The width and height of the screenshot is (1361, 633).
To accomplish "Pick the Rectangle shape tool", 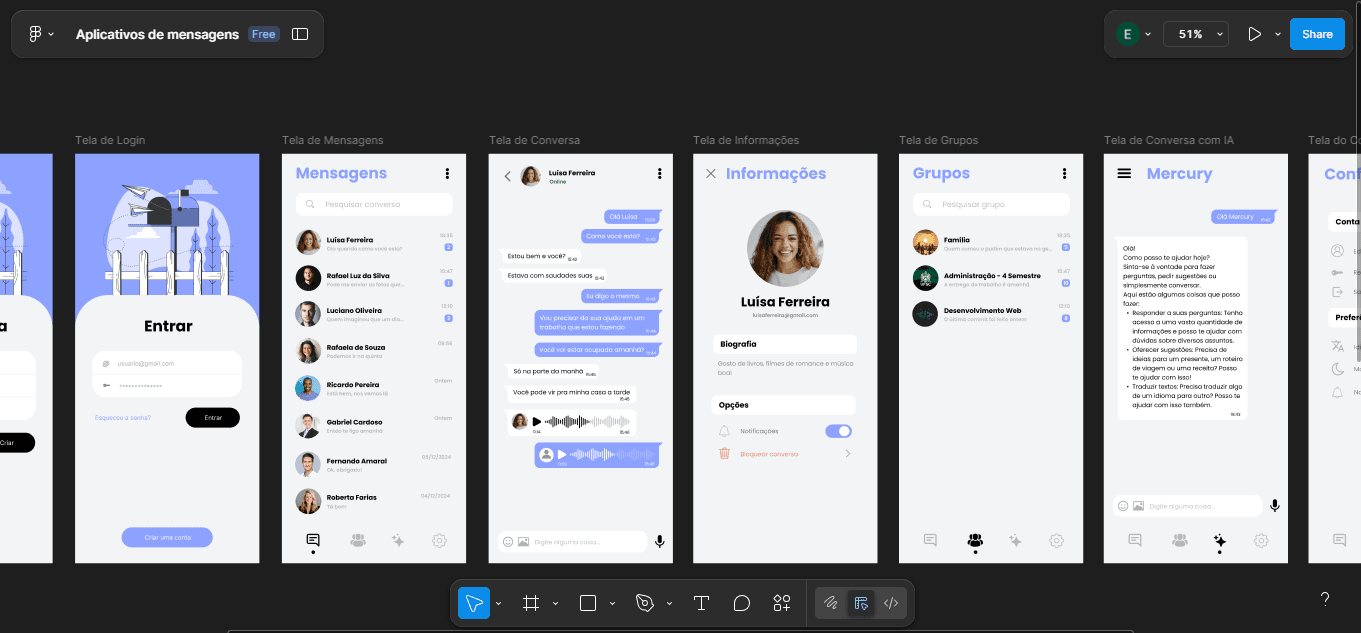I will [x=588, y=603].
